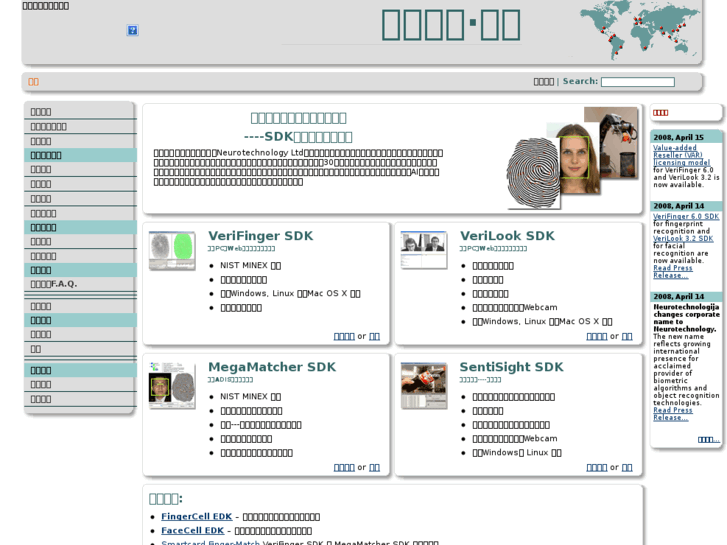Click Webcam bullet in the VeriLook SDK card
Screen dimensions: 727x545
tap(515, 308)
